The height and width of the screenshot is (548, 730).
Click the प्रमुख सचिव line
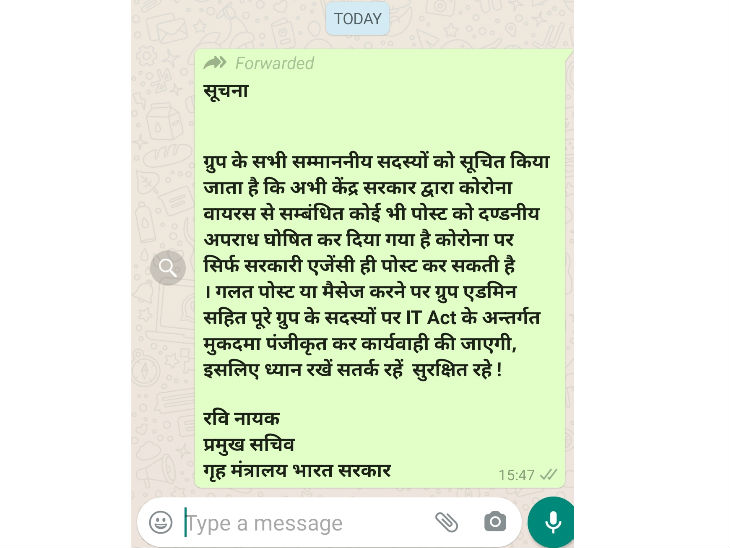pyautogui.click(x=249, y=445)
